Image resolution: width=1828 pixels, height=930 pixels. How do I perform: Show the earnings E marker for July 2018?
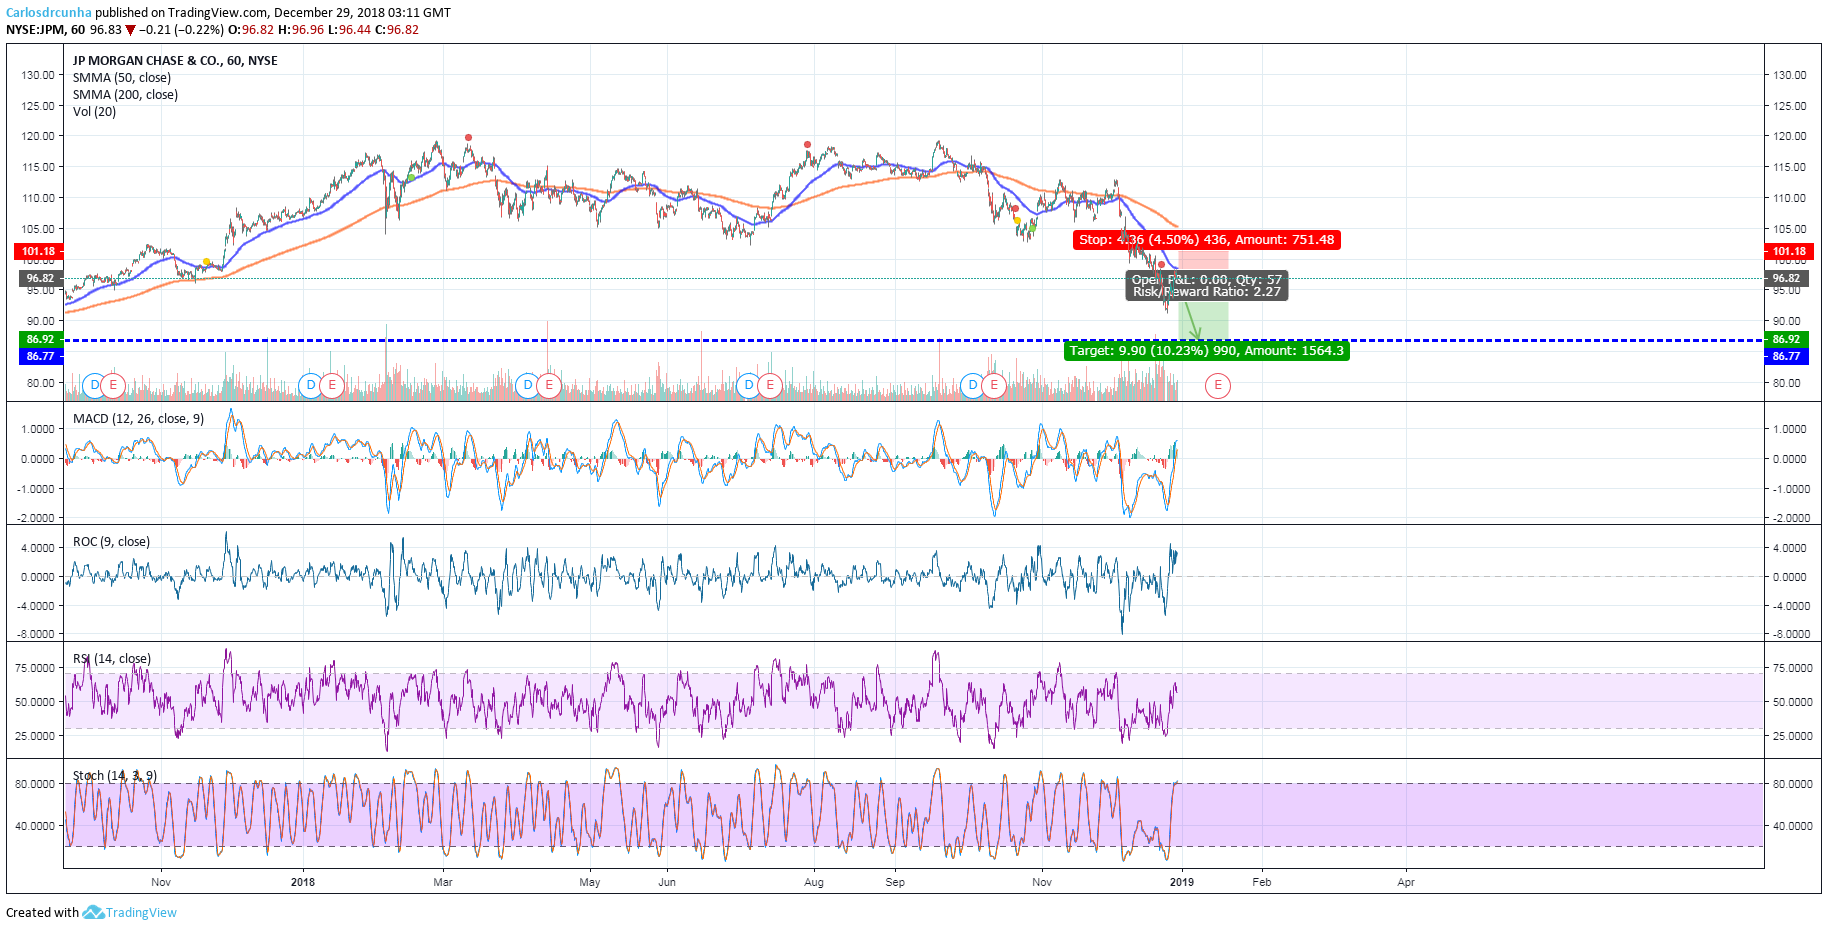click(x=769, y=385)
